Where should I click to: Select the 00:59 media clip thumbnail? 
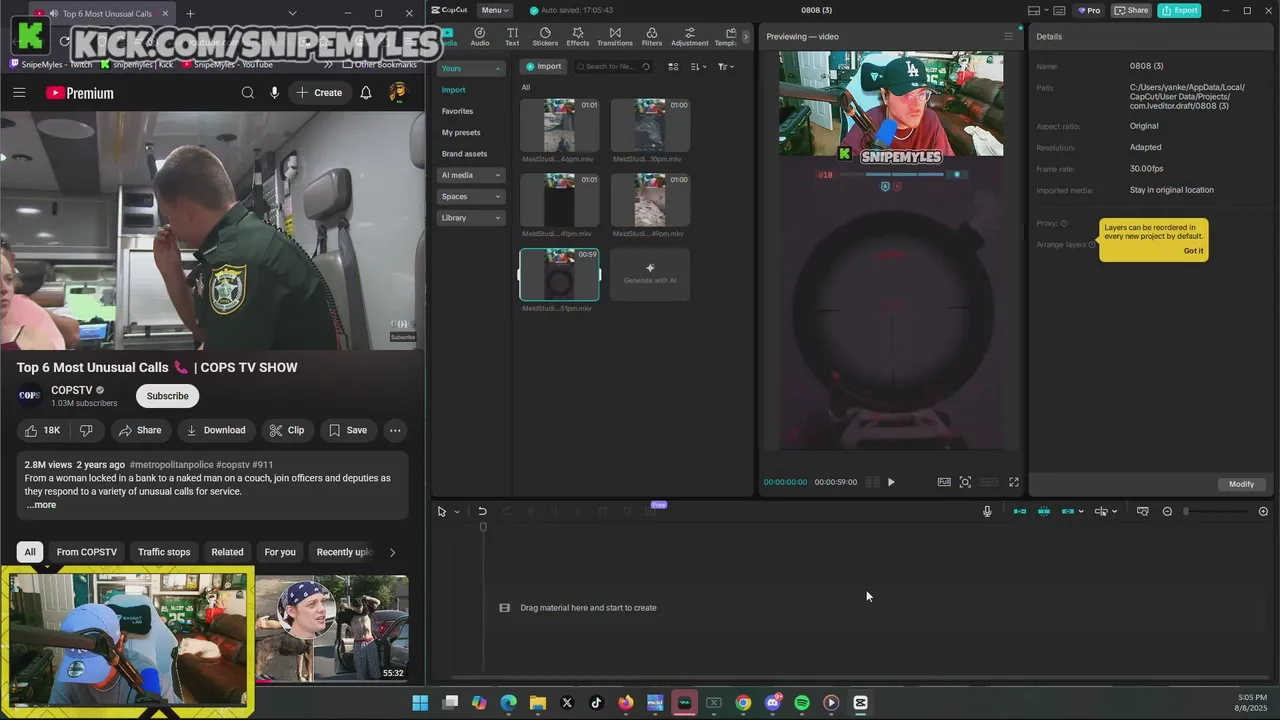click(x=559, y=274)
